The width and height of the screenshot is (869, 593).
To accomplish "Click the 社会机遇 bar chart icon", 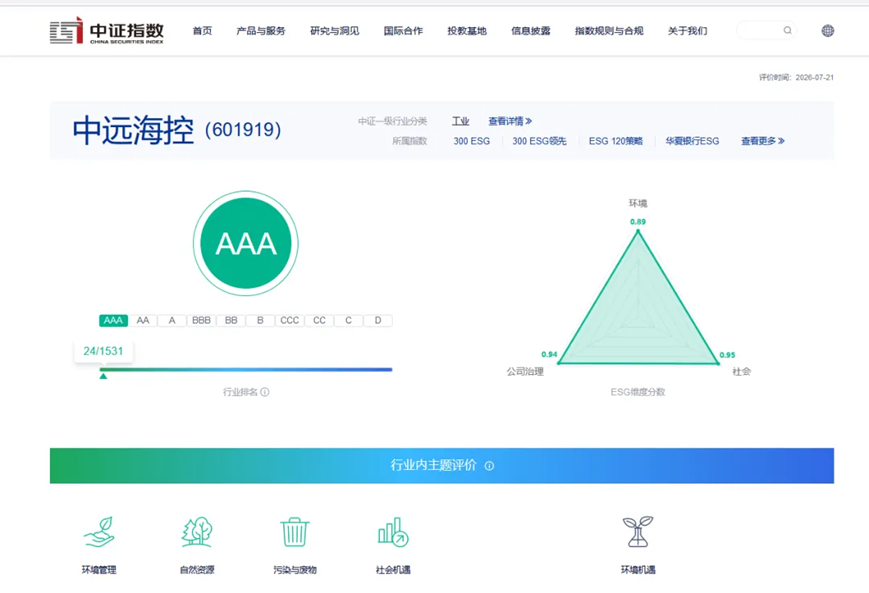I will (393, 532).
